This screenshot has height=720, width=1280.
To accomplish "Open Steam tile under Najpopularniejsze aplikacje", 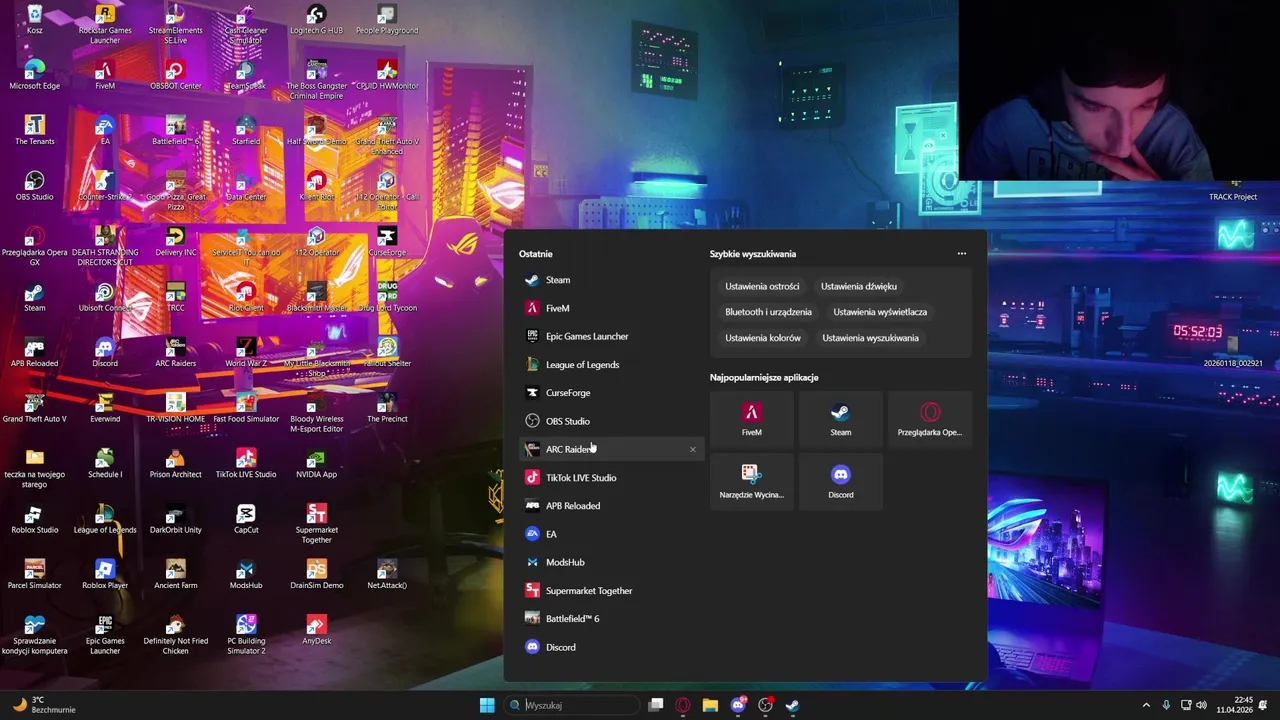I will [x=841, y=420].
